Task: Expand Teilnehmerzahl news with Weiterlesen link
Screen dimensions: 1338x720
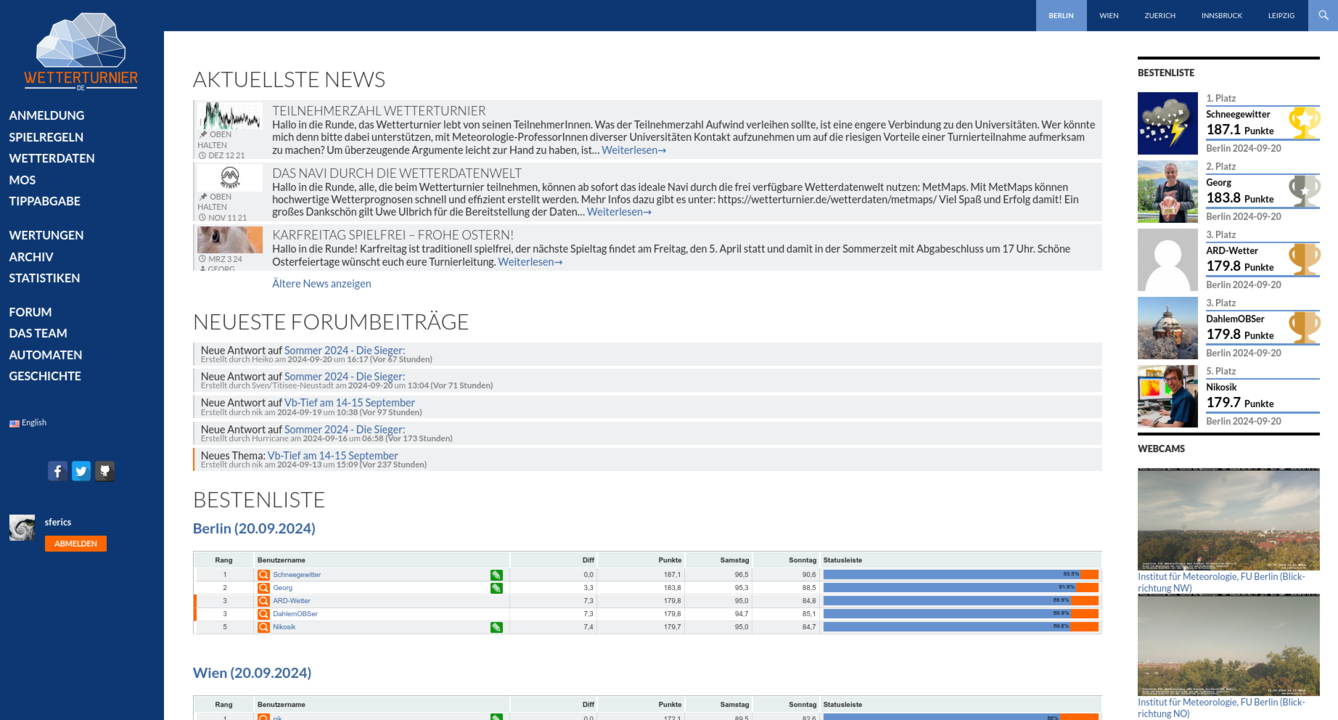Action: 633,150
